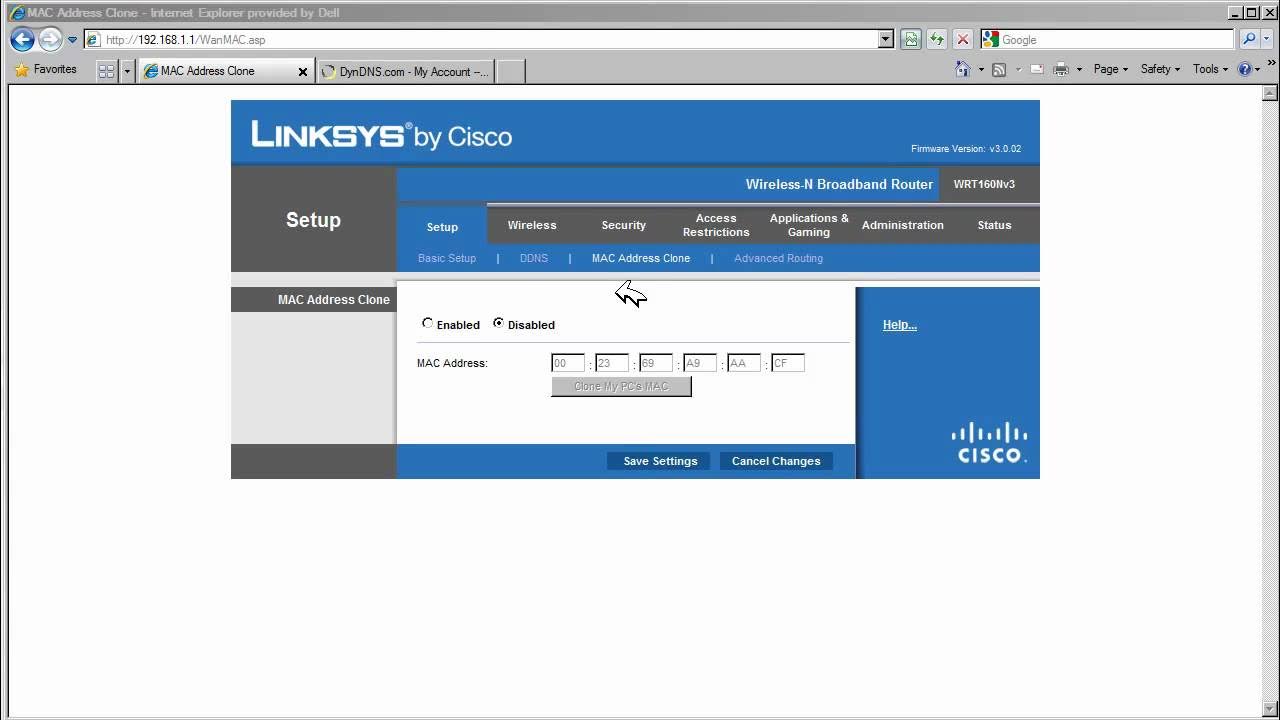Click the Quick Tabs grid icon

point(106,71)
